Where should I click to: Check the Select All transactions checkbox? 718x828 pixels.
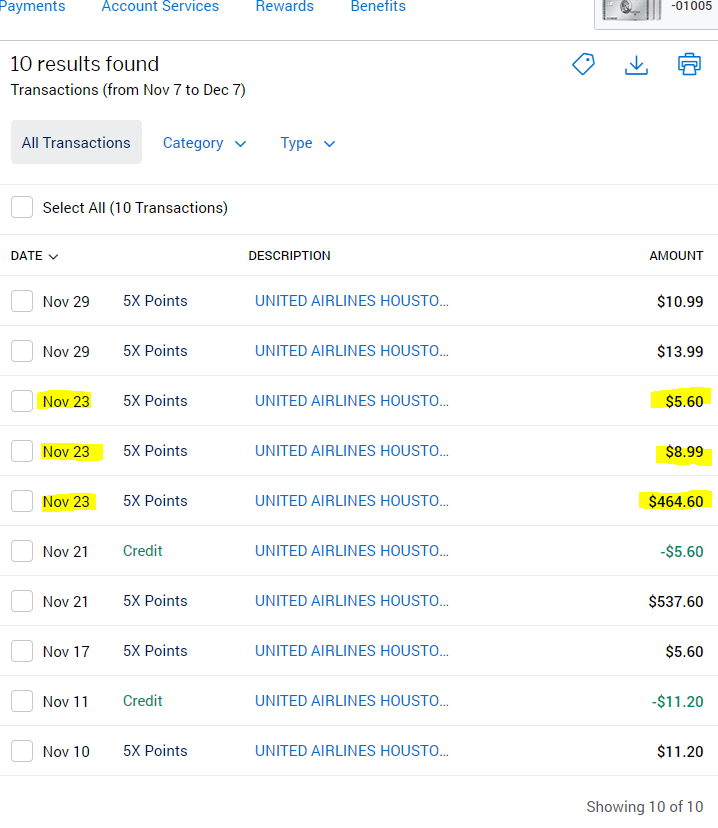(x=22, y=208)
